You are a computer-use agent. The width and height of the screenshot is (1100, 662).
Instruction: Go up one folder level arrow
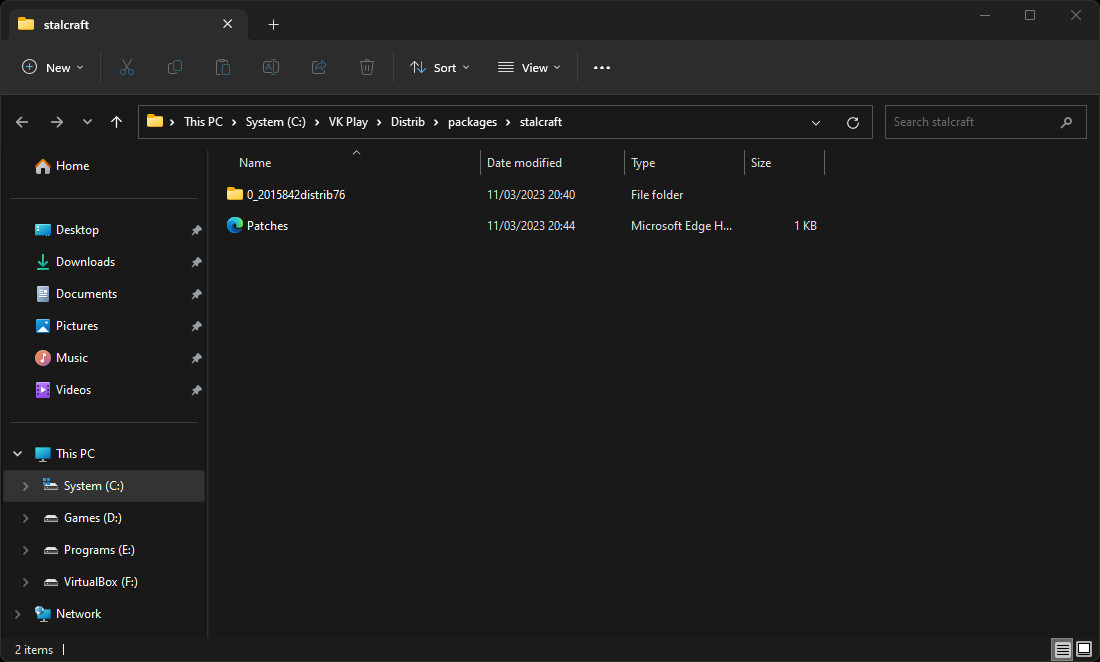(116, 122)
